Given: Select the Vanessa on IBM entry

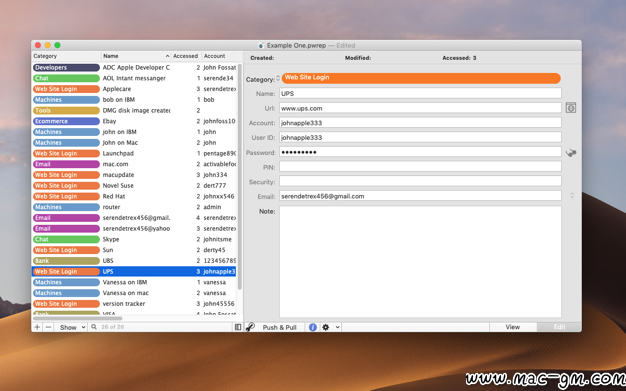Looking at the screenshot, I should tap(134, 282).
